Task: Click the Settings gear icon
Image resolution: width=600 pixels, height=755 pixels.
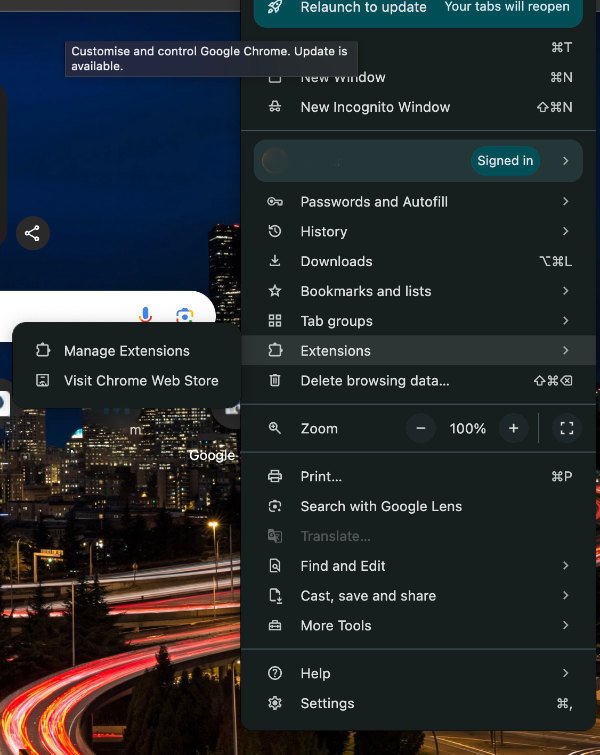Action: tap(275, 703)
